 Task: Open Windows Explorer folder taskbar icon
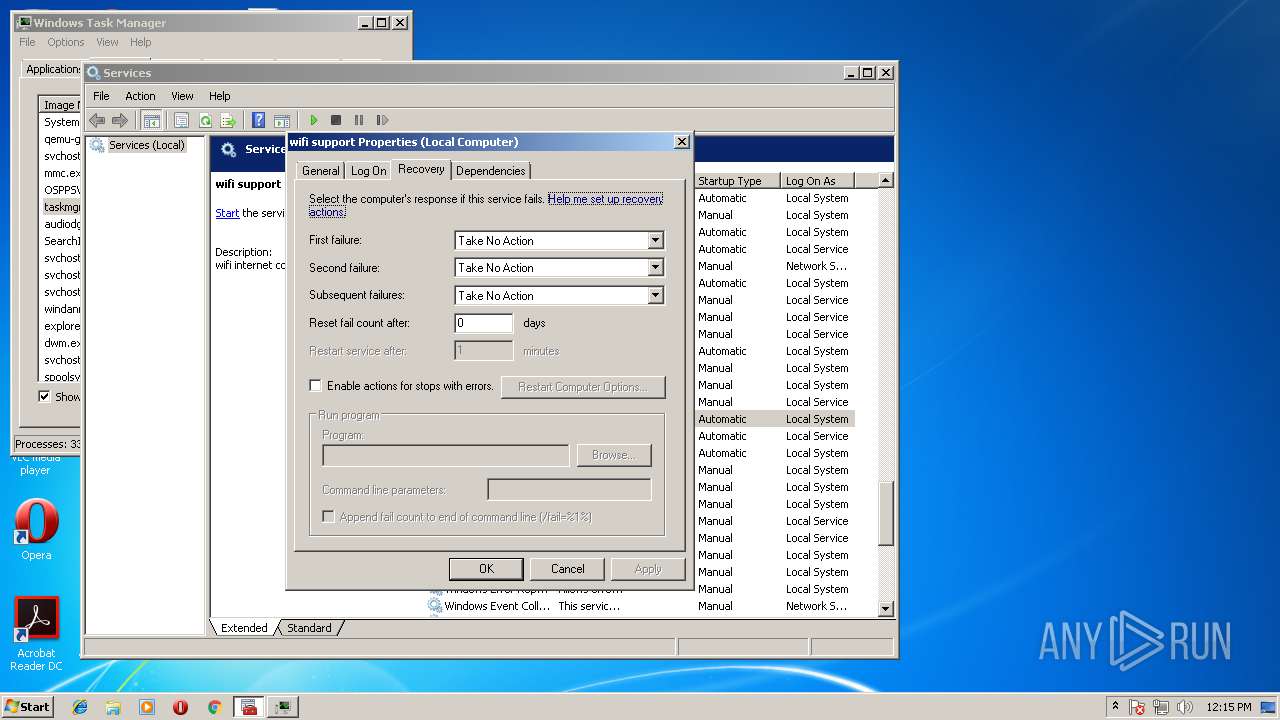pos(113,707)
